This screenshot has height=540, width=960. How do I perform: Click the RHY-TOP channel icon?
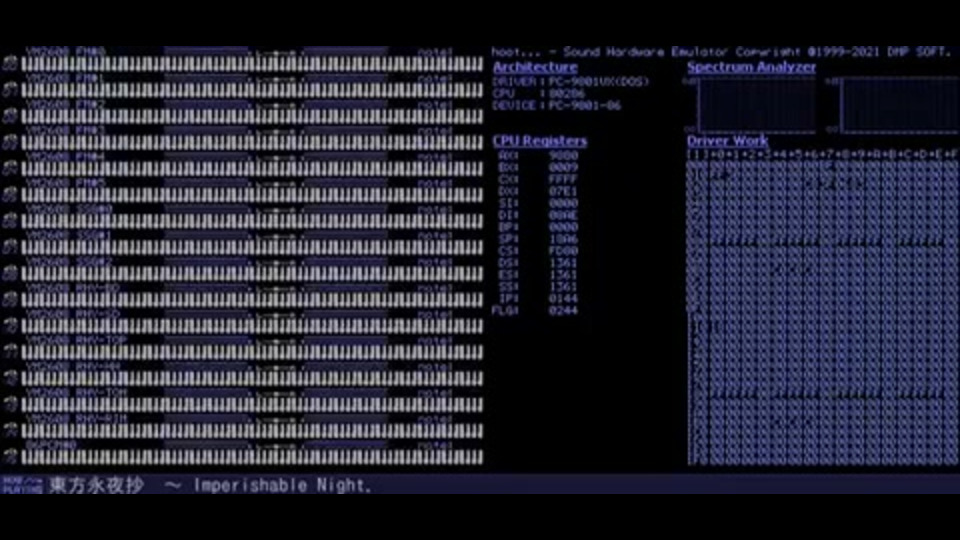coord(10,351)
